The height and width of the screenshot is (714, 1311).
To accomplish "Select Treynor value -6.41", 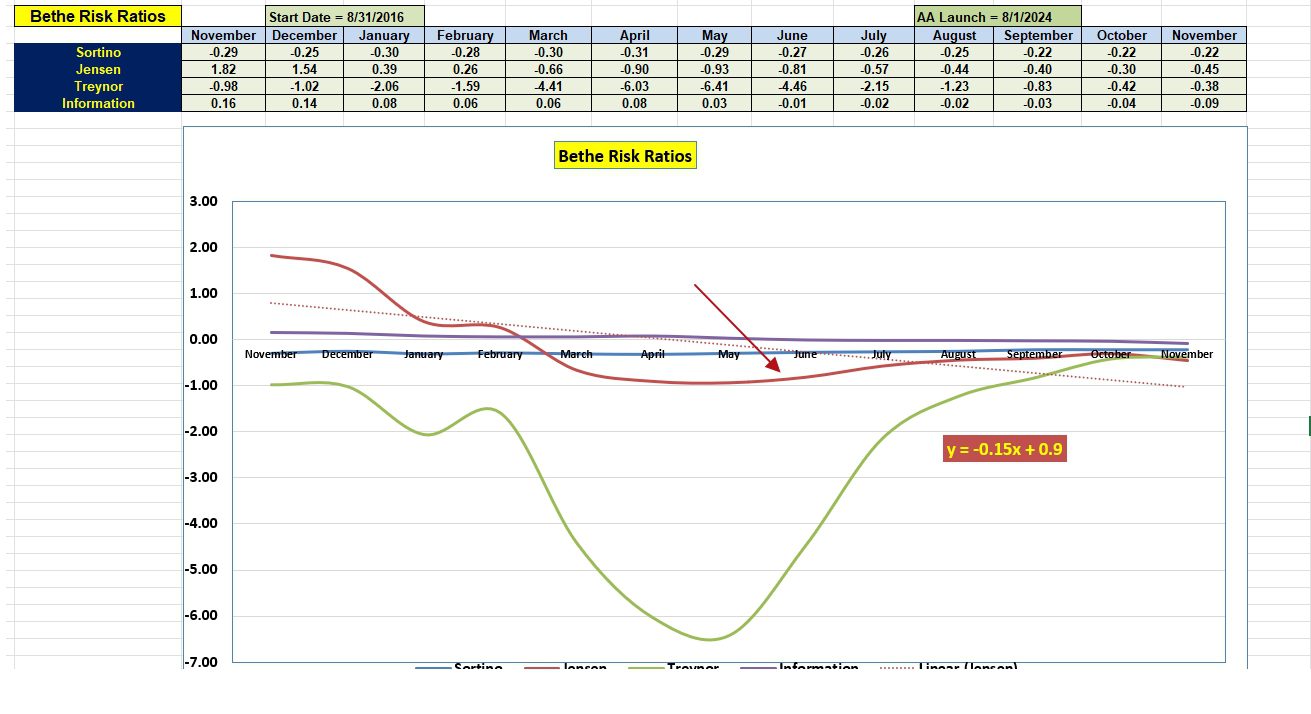I will point(715,86).
